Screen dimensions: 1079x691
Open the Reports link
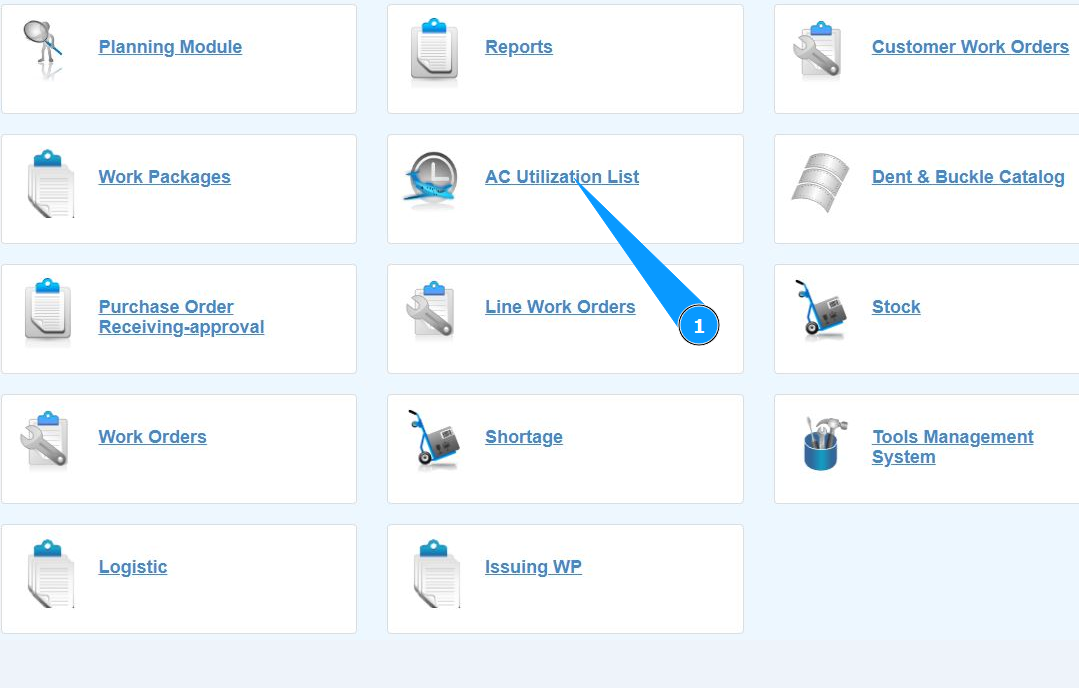519,47
